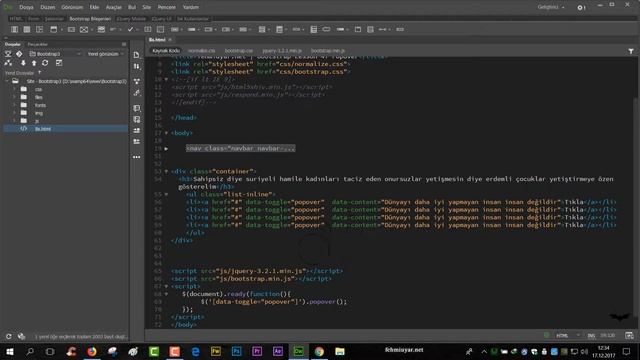This screenshot has height=360, width=640.
Task: Open the normalize.css related file
Action: 202,51
